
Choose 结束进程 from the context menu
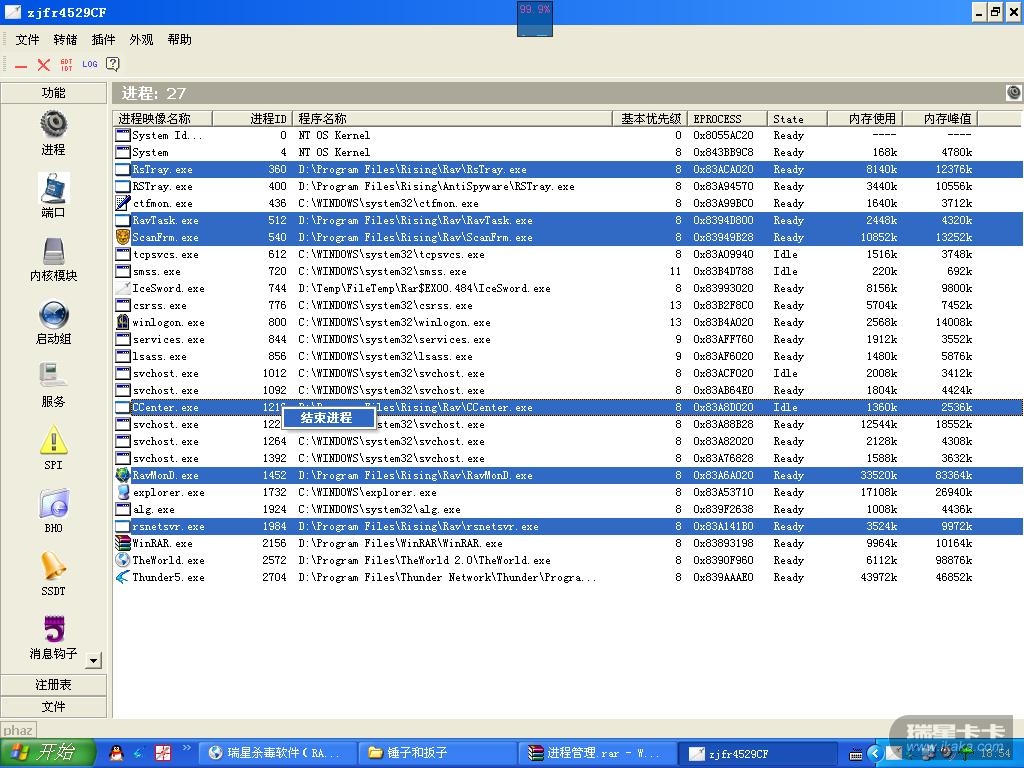click(x=327, y=418)
